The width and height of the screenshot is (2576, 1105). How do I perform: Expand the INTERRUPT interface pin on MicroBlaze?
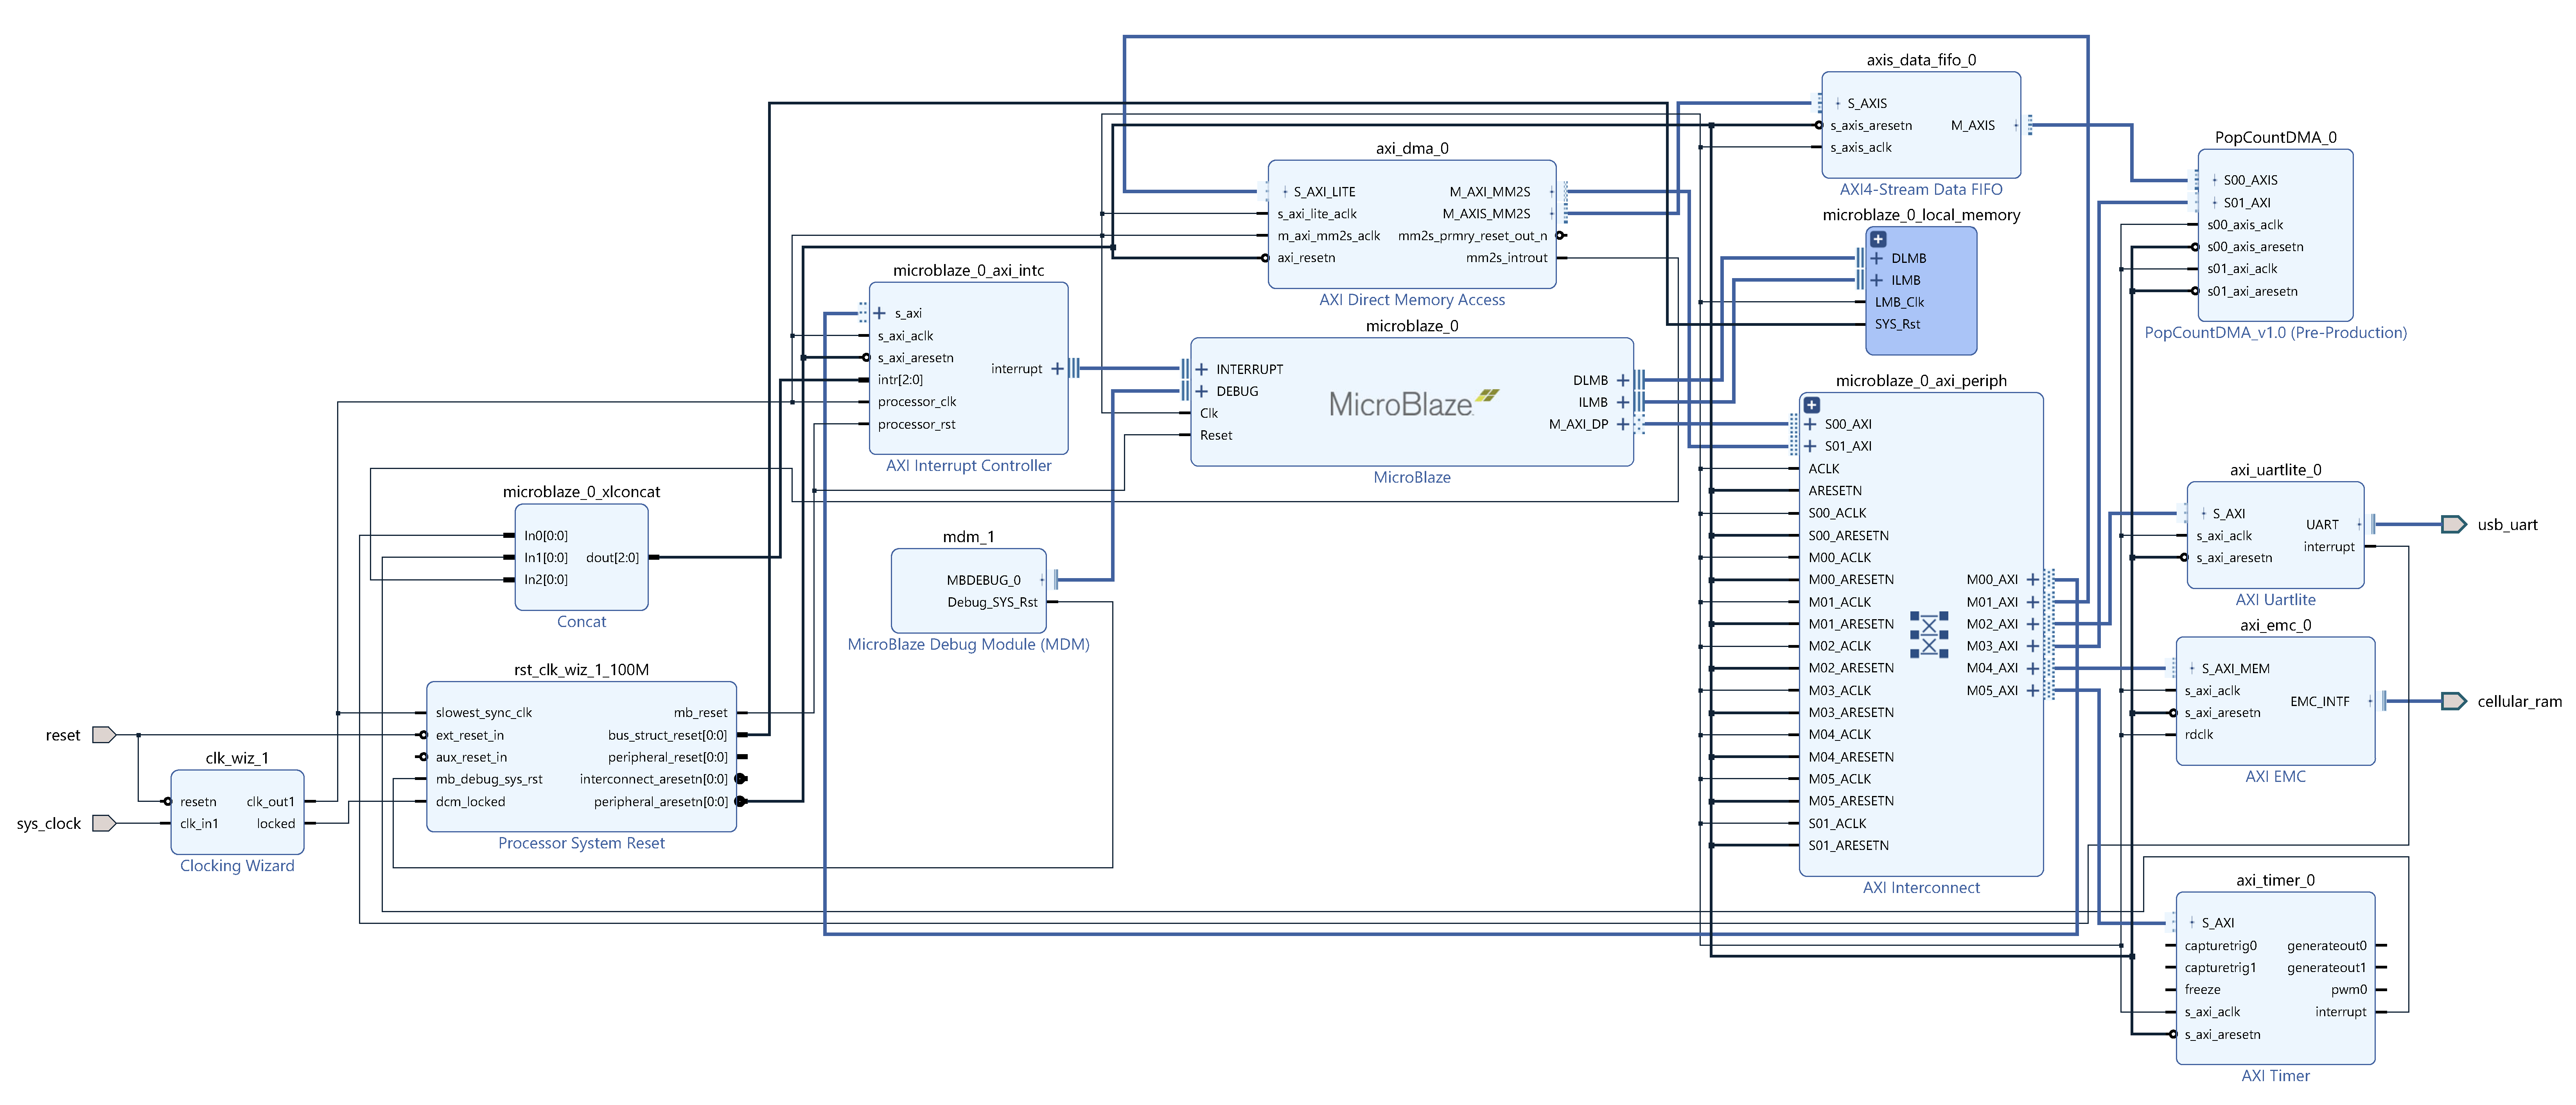point(1202,369)
